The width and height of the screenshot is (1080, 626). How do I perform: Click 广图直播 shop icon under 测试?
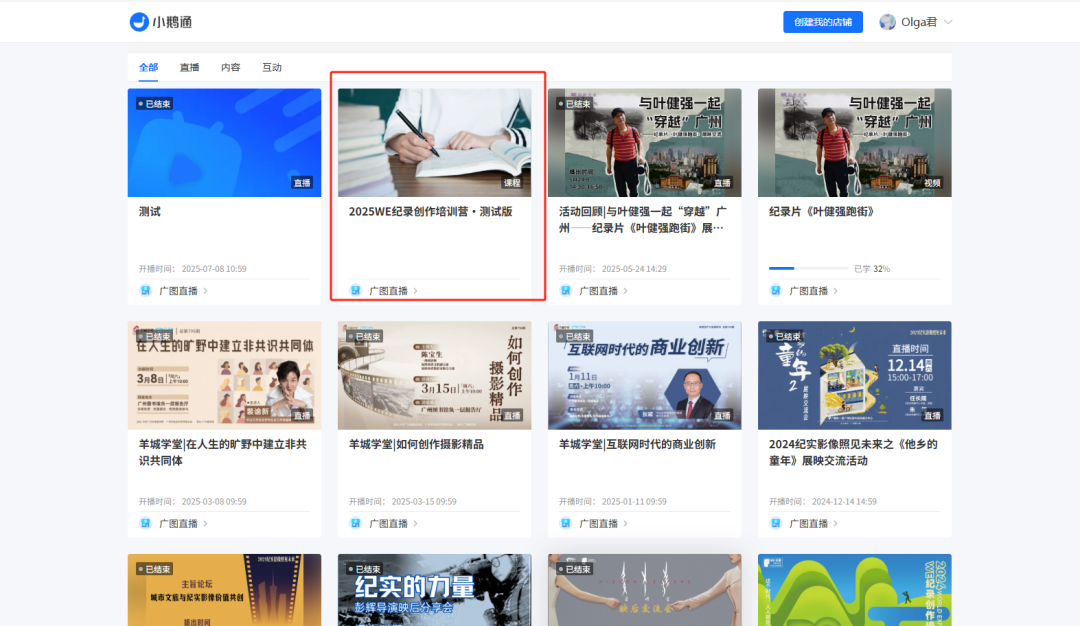click(x=145, y=291)
